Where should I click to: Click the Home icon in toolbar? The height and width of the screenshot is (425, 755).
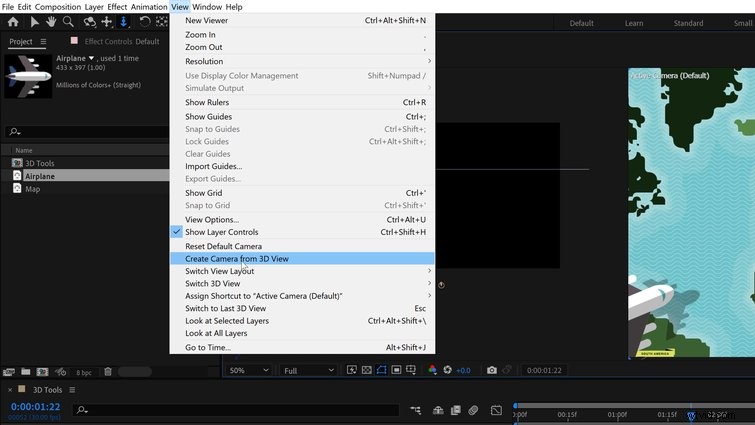coord(13,22)
